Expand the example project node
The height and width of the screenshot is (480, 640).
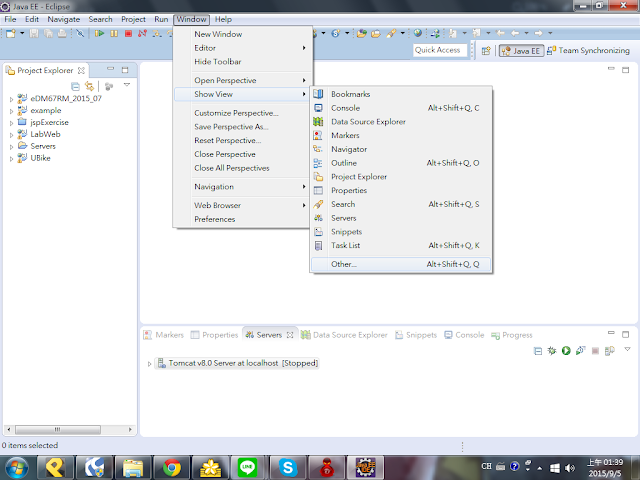tap(11, 111)
